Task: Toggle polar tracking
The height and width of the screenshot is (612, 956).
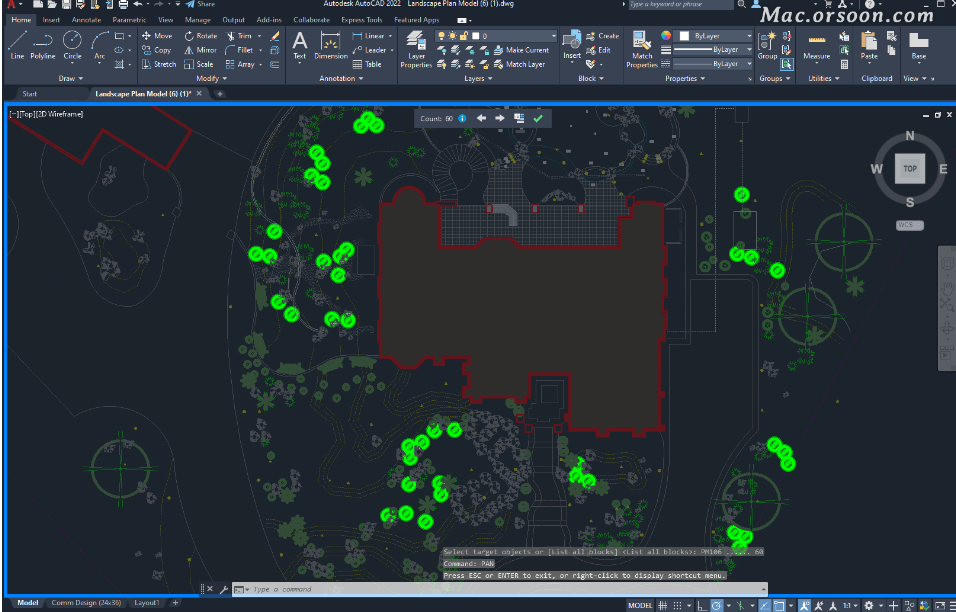Action: [716, 606]
